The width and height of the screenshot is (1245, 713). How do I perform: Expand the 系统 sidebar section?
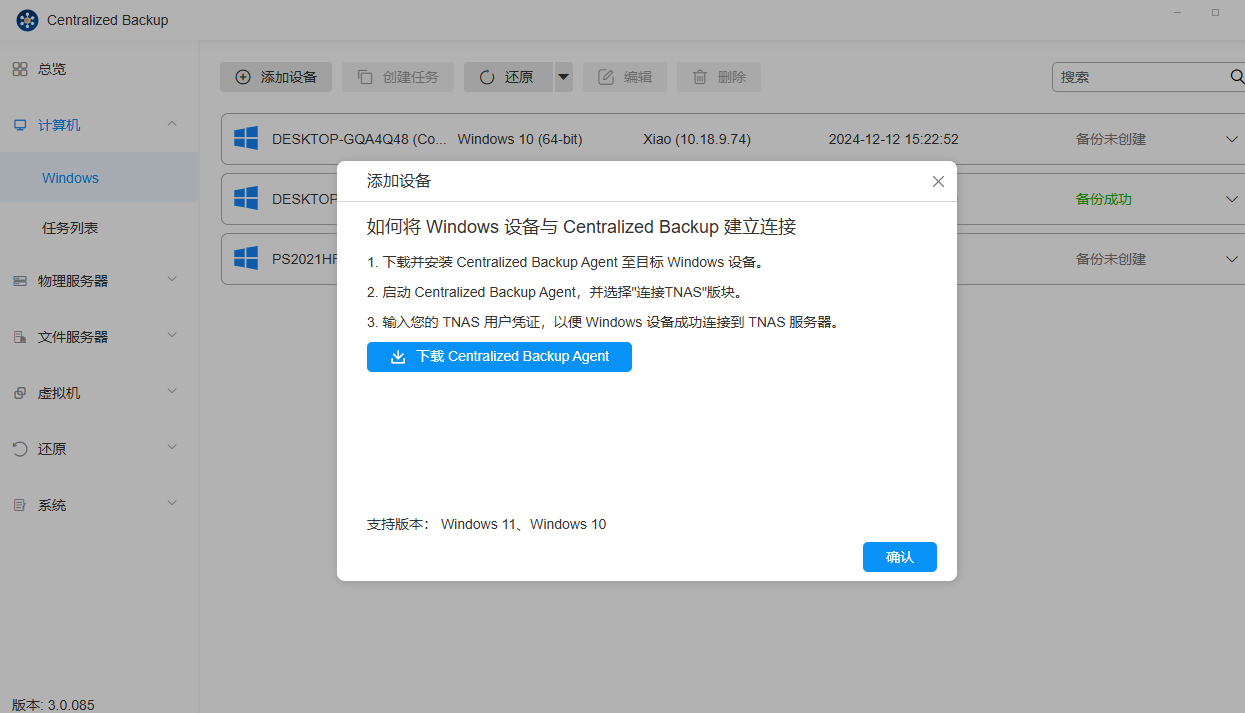pyautogui.click(x=172, y=505)
